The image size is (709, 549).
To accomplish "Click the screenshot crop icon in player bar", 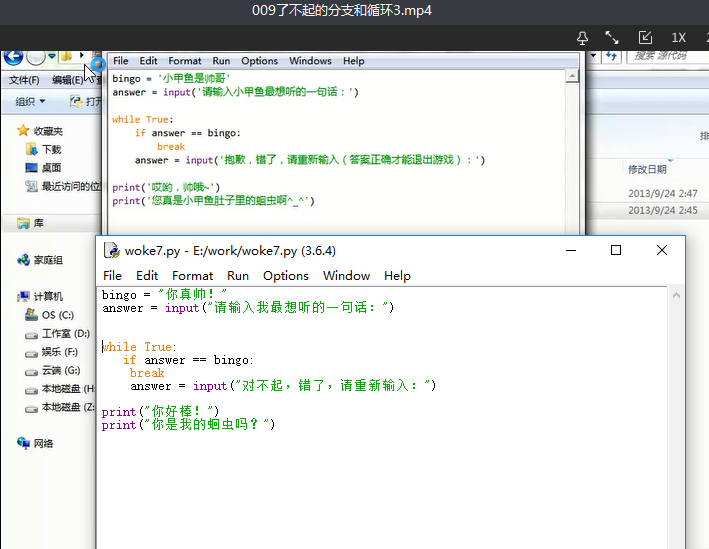I will (645, 37).
